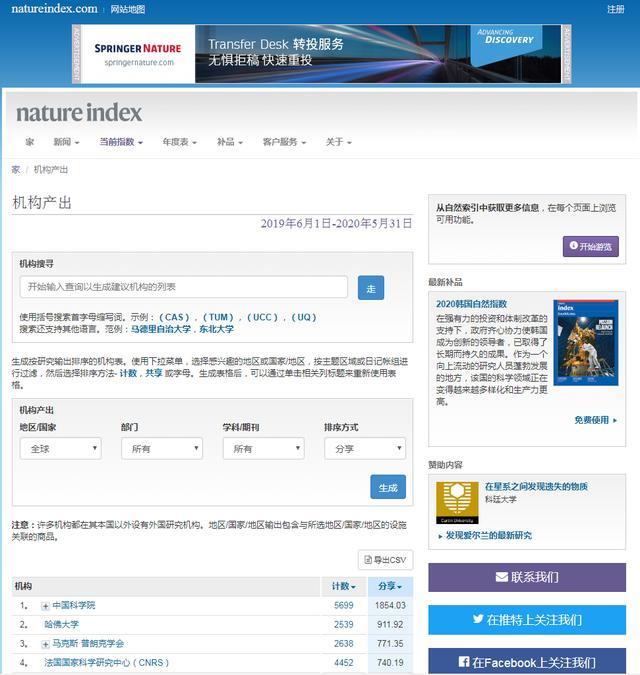Click the Curtin University logo thumbnail

click(457, 503)
